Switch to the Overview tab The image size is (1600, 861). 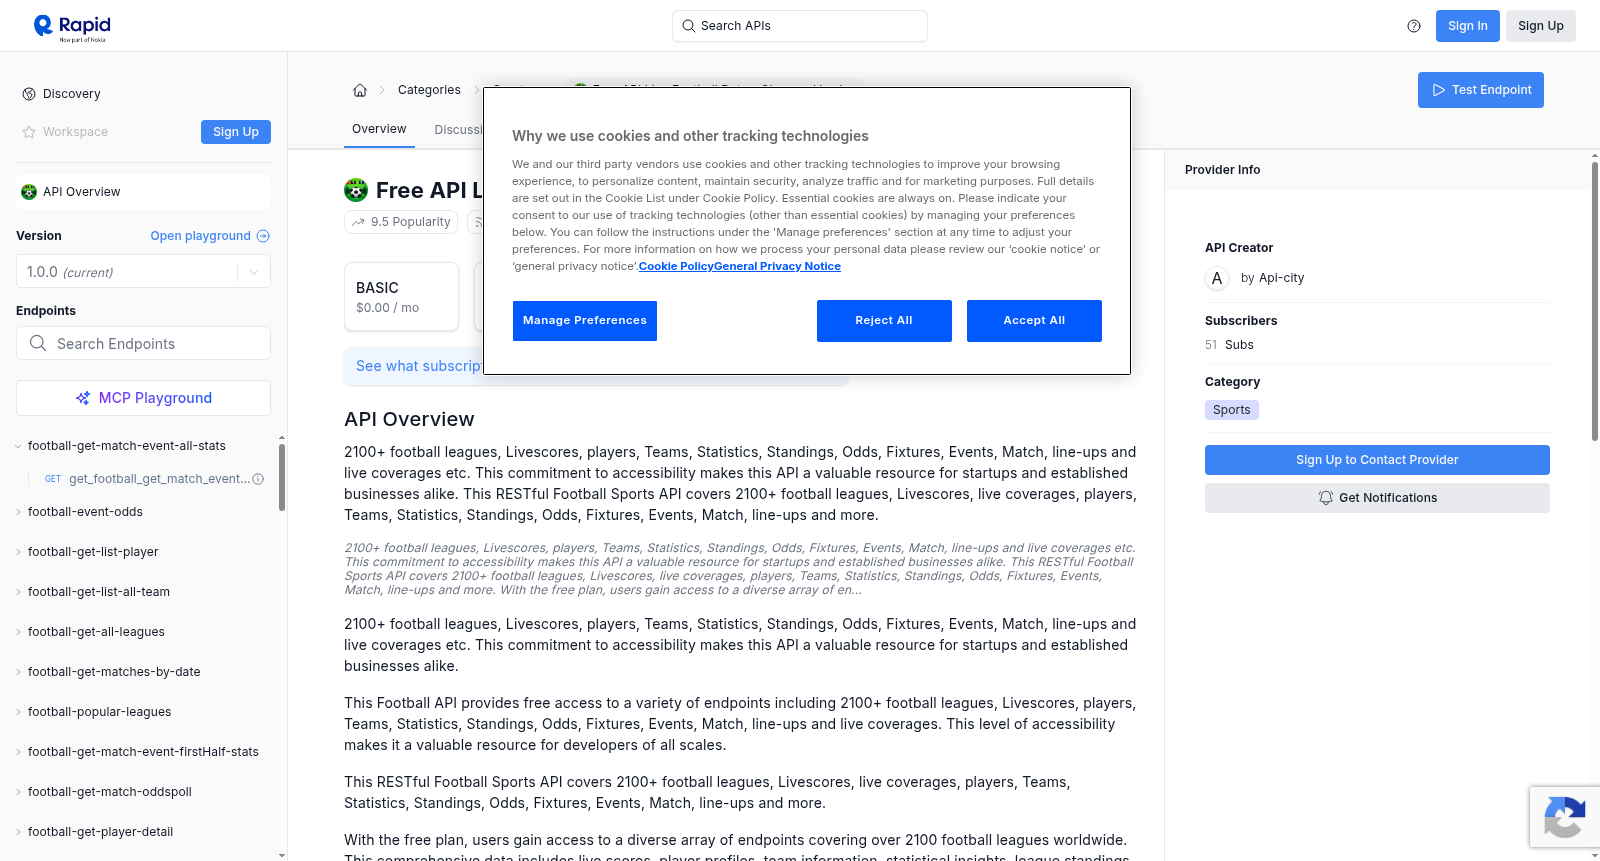379,129
